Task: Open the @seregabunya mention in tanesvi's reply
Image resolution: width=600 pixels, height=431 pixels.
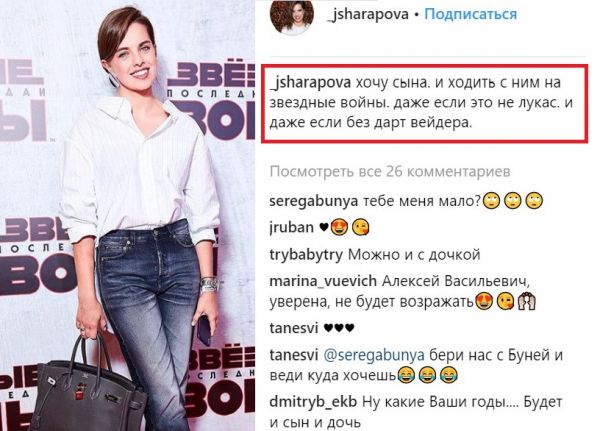Action: [x=374, y=356]
